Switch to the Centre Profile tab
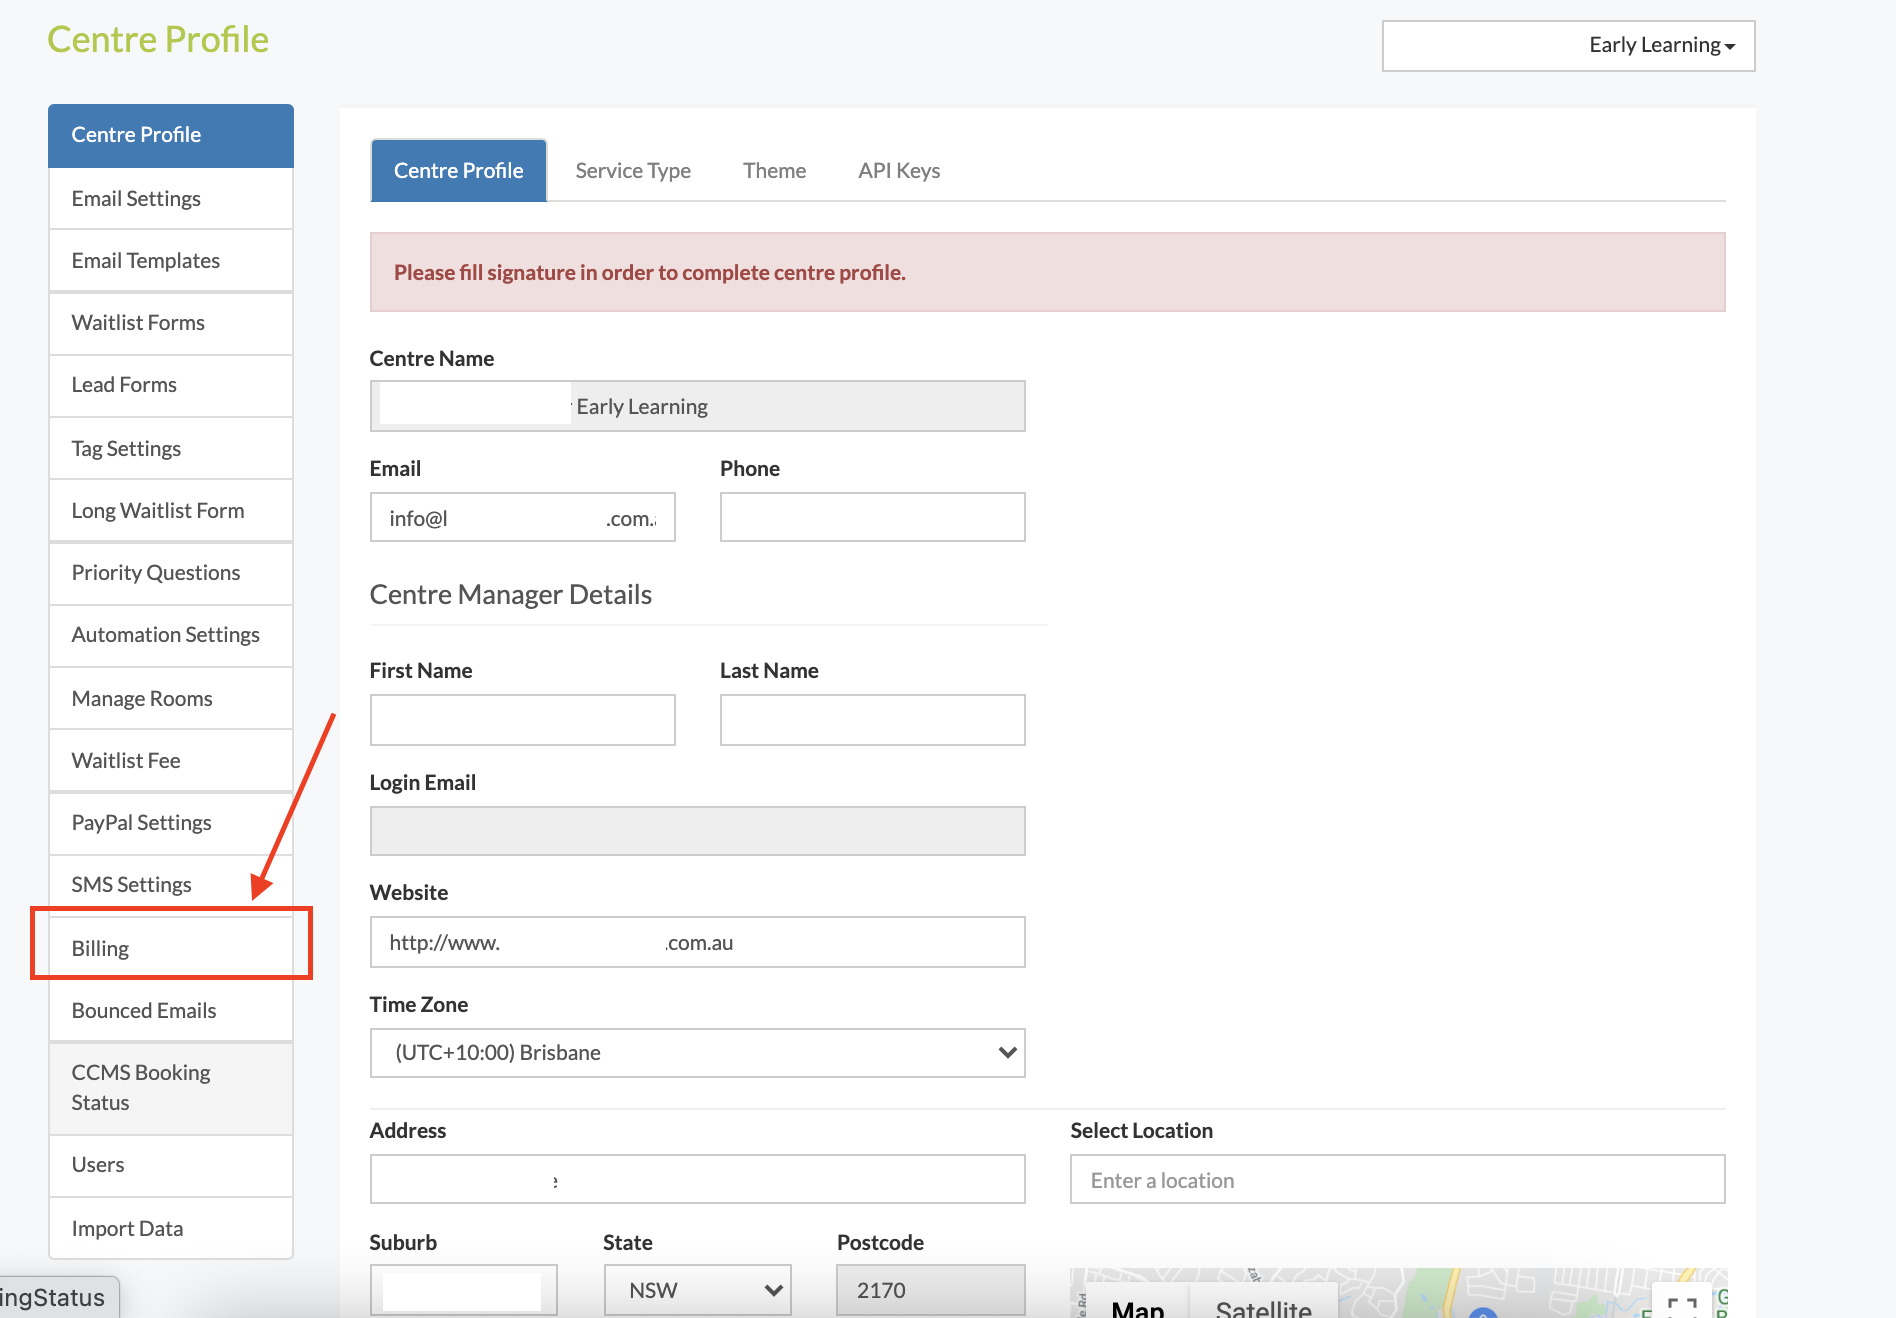 [459, 171]
